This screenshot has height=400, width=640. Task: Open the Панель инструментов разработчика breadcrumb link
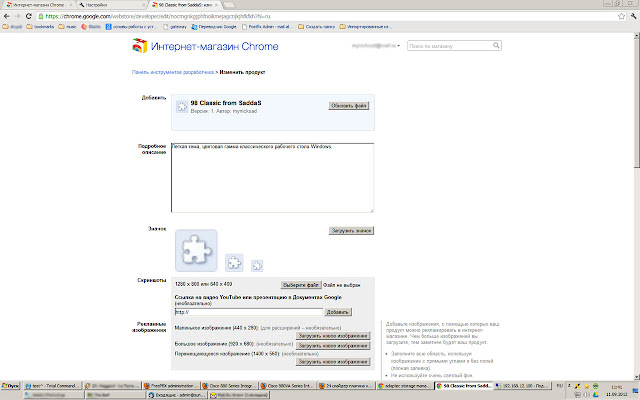173,72
